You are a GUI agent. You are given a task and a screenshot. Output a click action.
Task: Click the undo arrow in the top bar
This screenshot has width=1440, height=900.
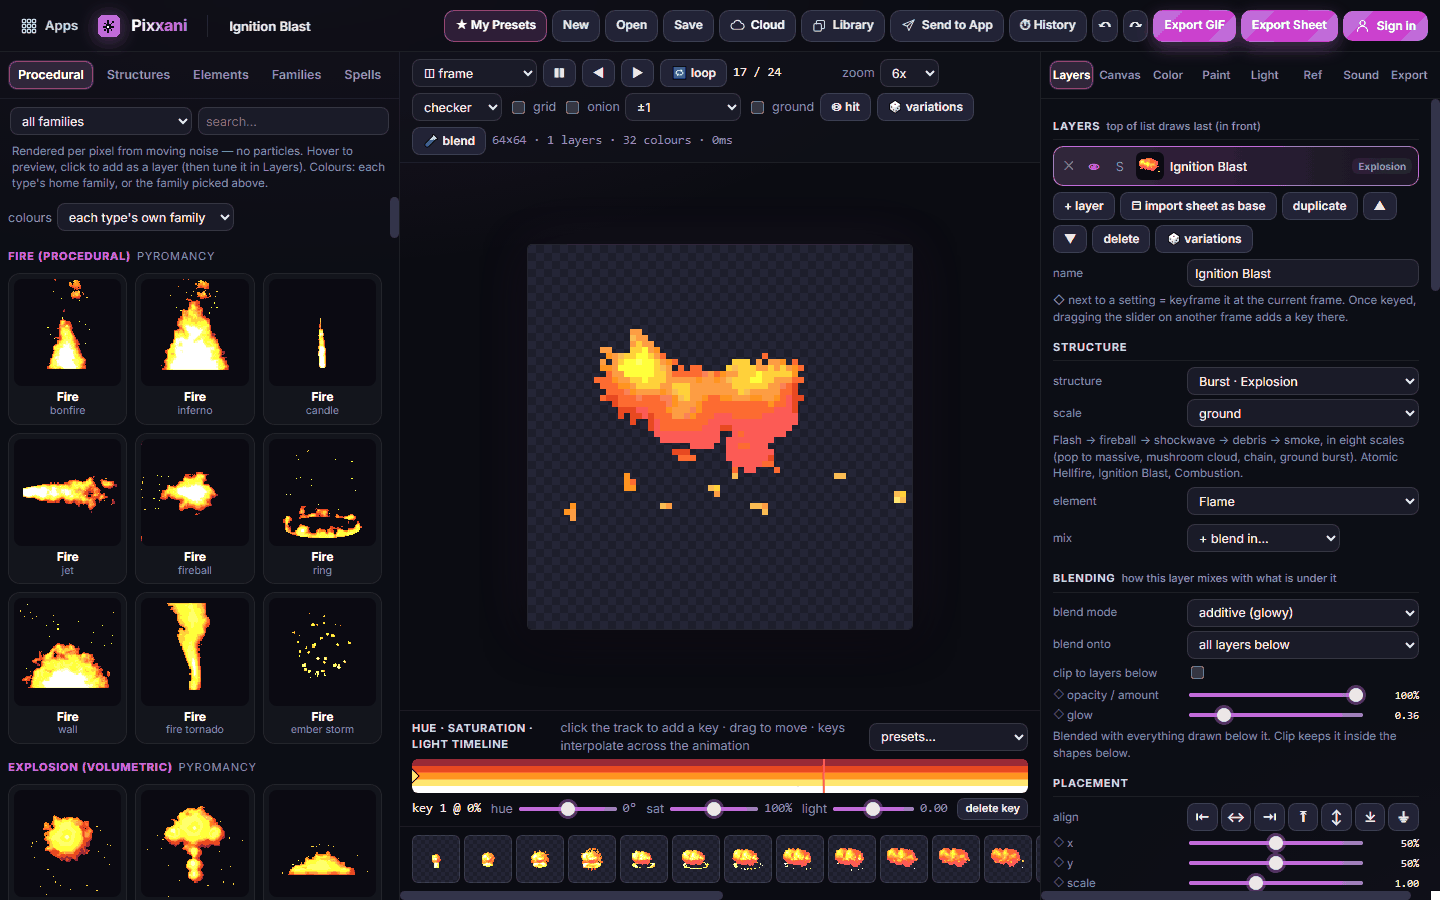point(1105,26)
